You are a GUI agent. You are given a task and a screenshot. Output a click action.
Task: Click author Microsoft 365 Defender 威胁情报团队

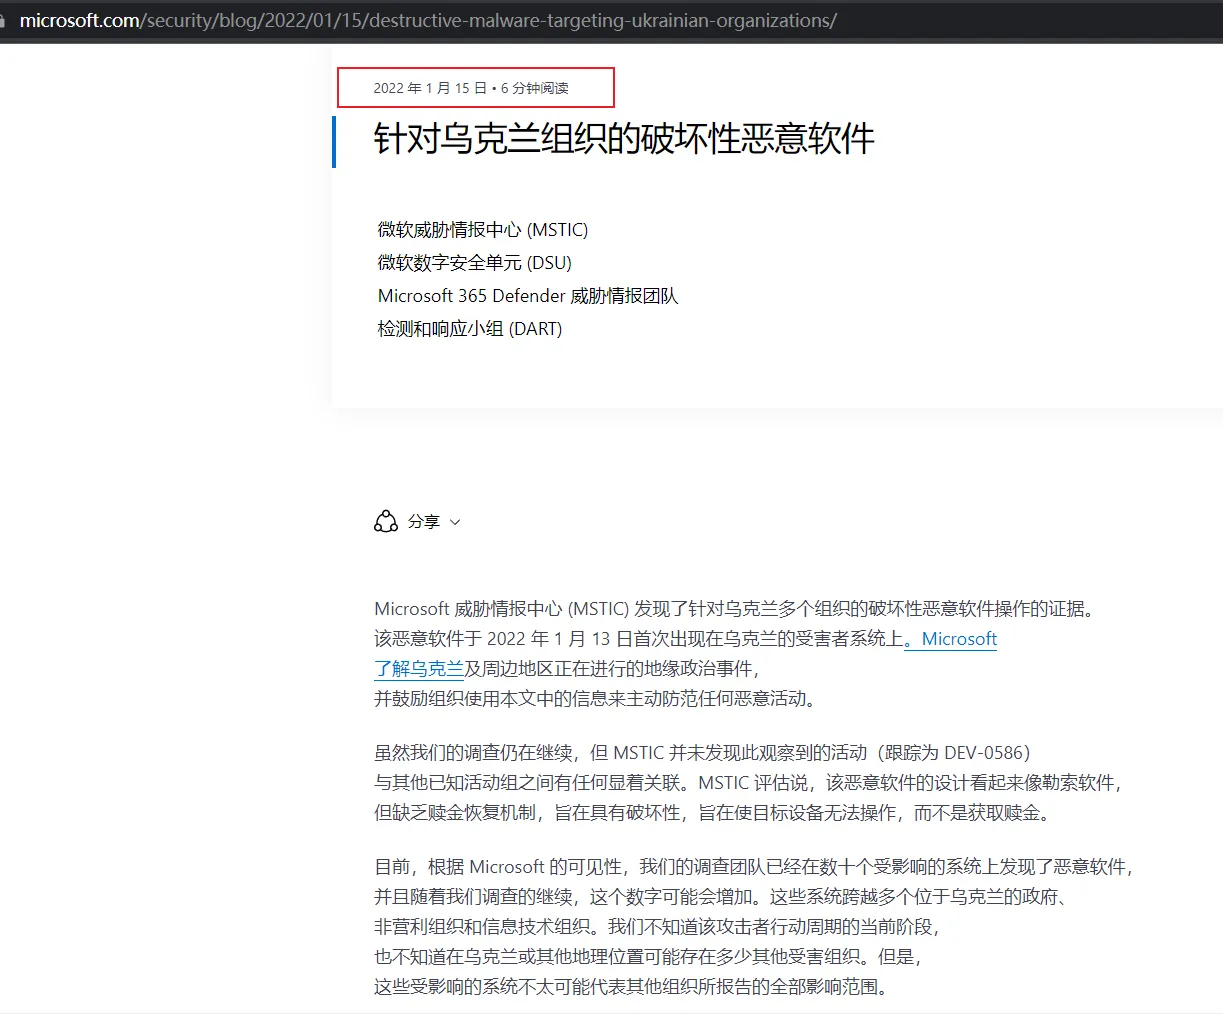tap(528, 296)
